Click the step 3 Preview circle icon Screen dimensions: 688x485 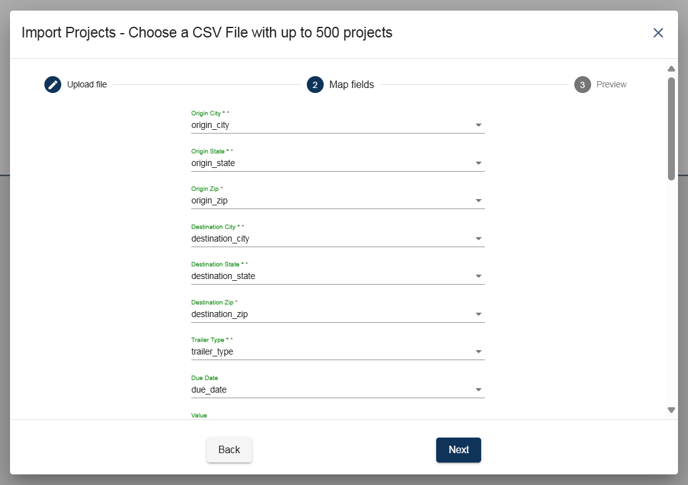pos(582,84)
